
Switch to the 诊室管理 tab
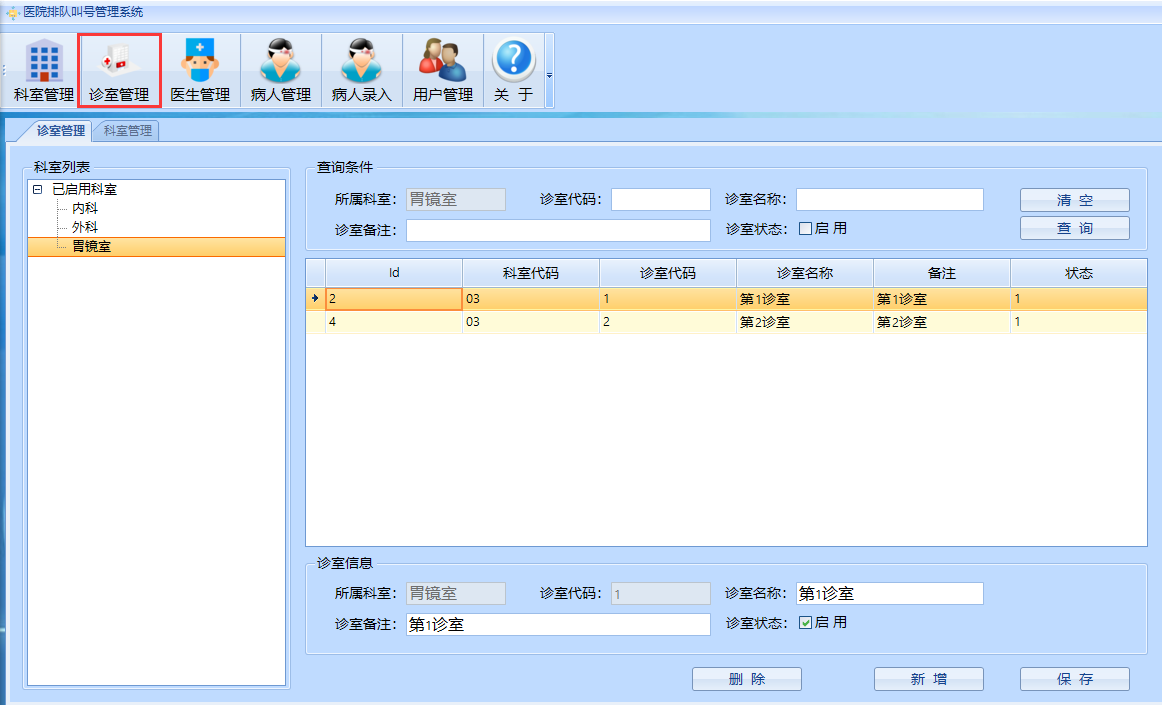[x=61, y=130]
